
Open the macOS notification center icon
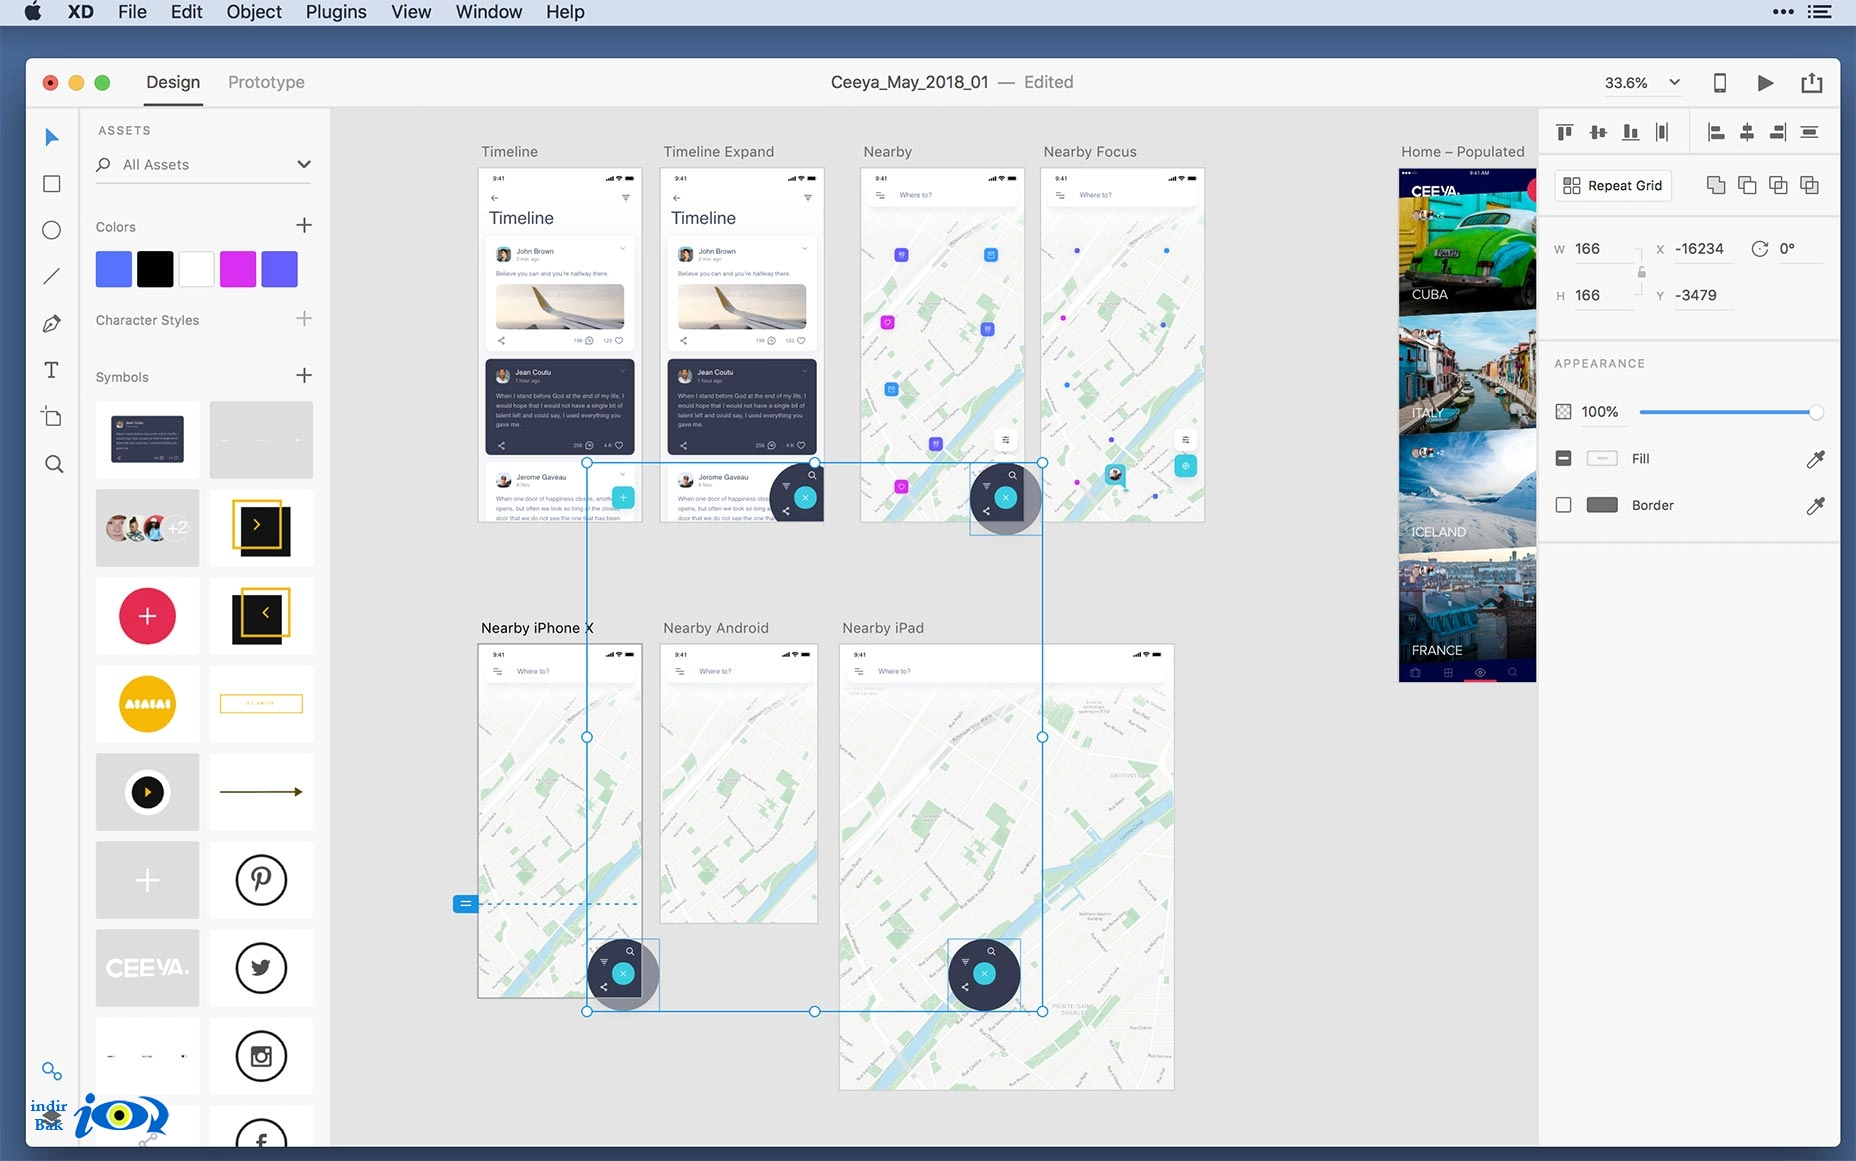pyautogui.click(x=1820, y=12)
